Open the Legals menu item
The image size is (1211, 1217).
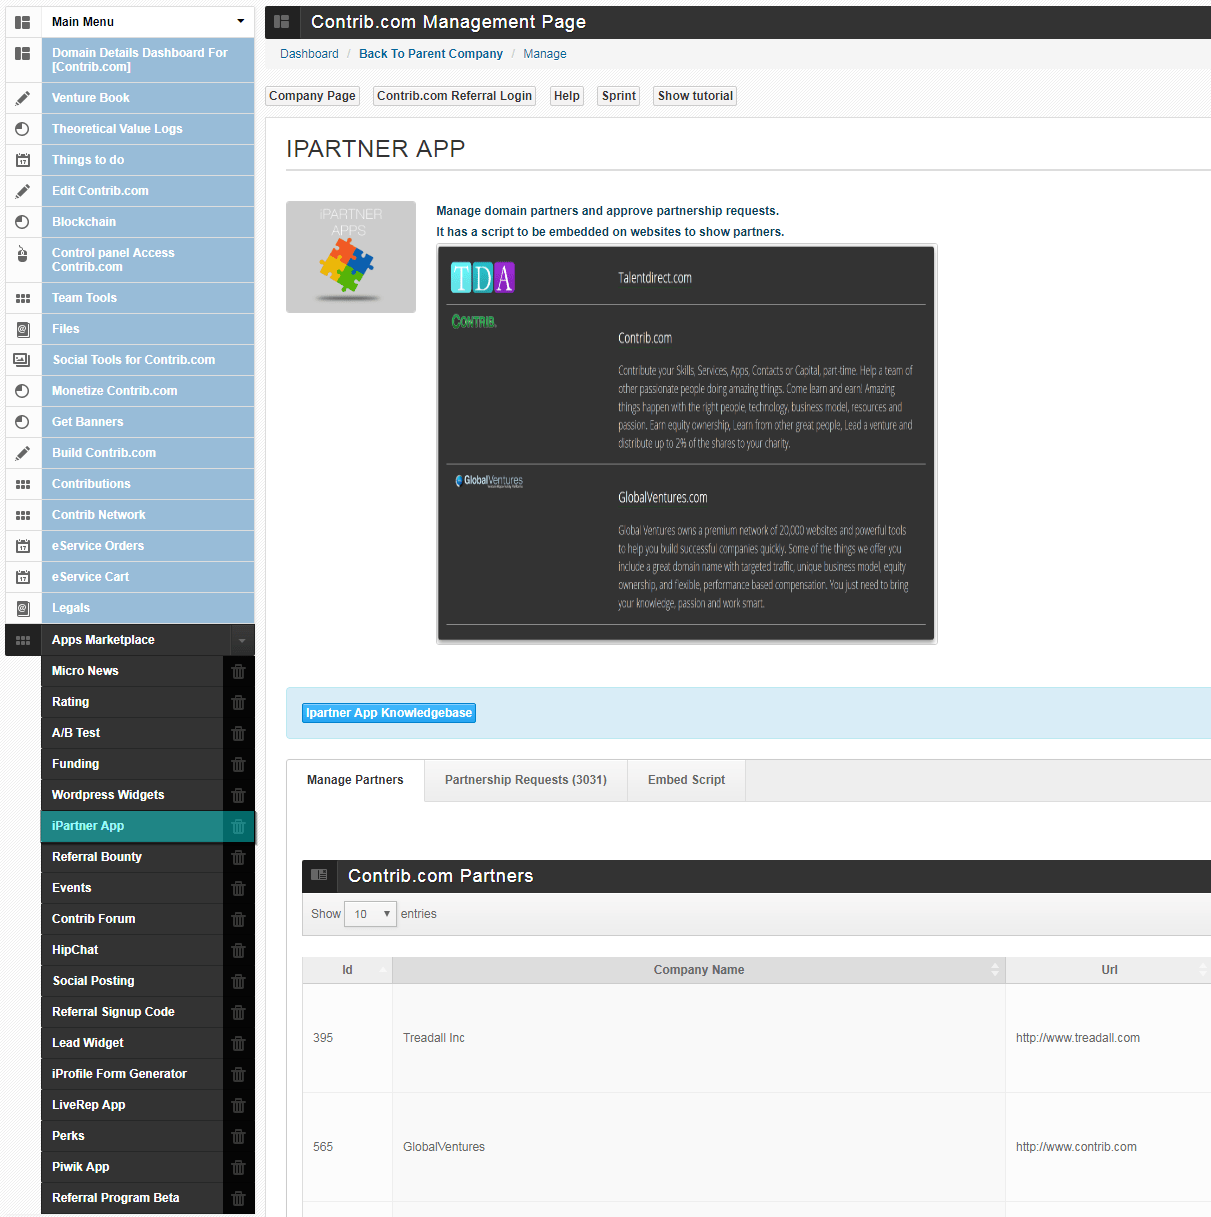(x=148, y=608)
